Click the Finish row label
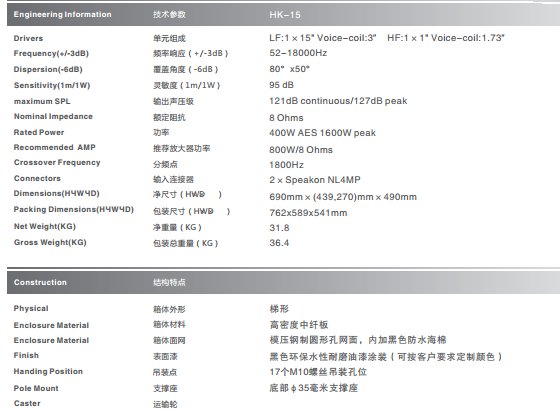Image resolution: width=560 pixels, height=409 pixels. coord(26,355)
